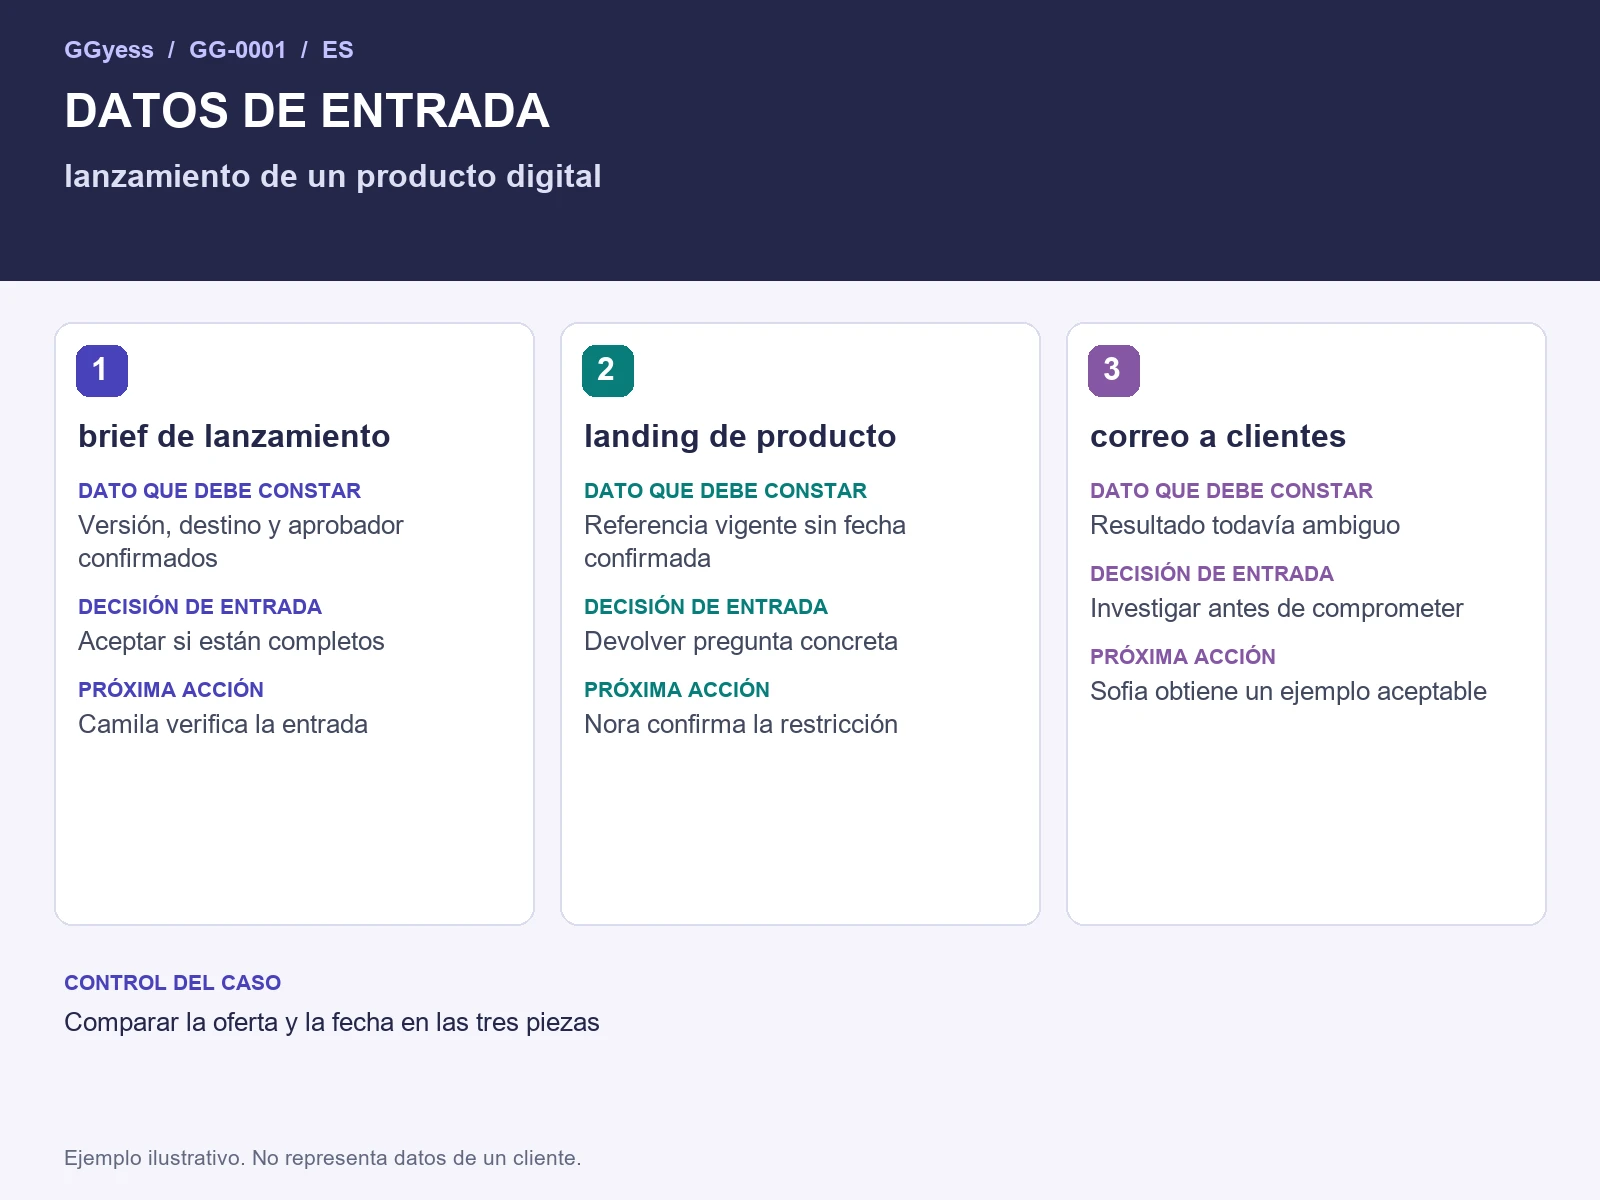Click 'Versión, destino y aprobador confirmados'

[241, 542]
